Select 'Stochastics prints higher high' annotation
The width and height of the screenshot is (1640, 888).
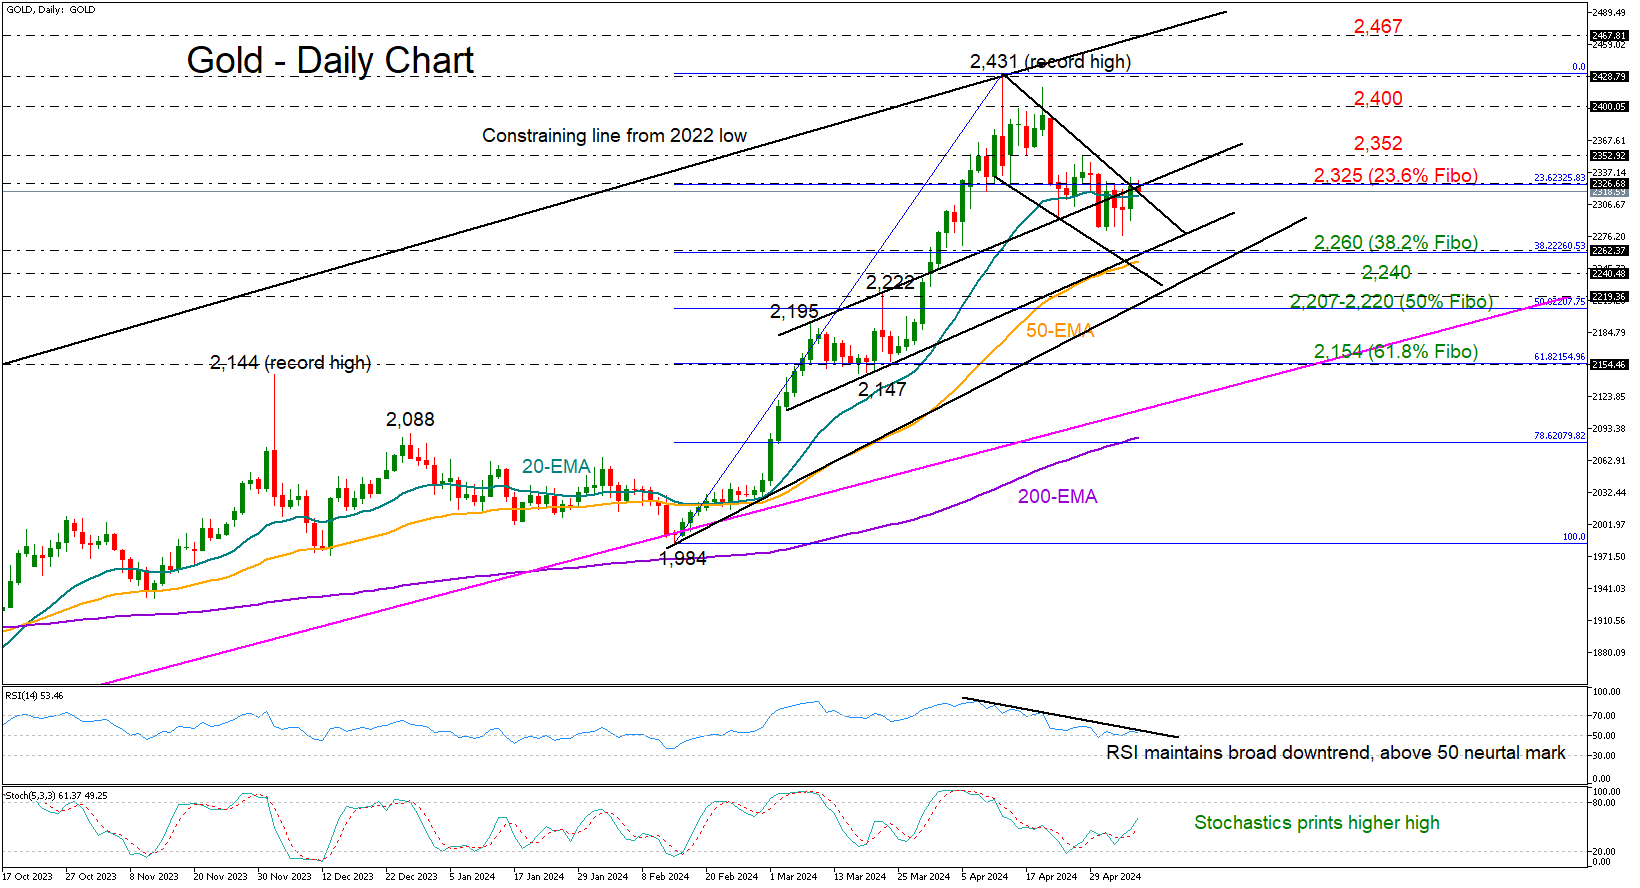coord(1316,823)
